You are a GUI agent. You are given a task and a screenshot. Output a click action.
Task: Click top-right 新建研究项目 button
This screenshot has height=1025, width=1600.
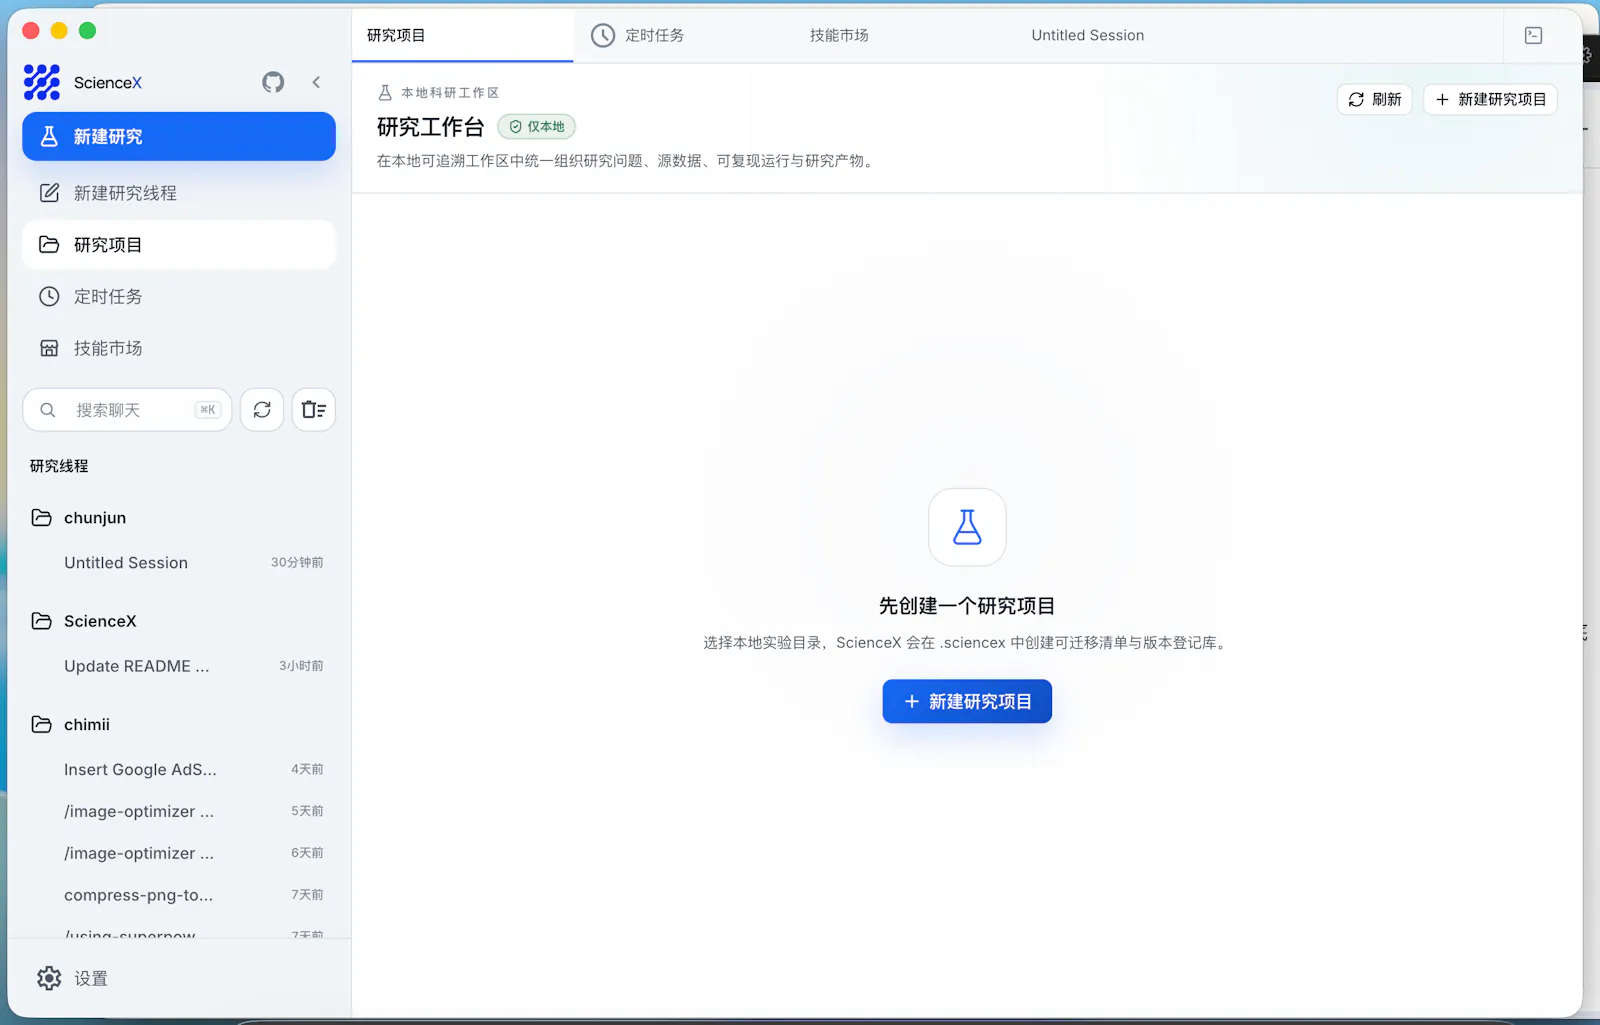pos(1490,99)
